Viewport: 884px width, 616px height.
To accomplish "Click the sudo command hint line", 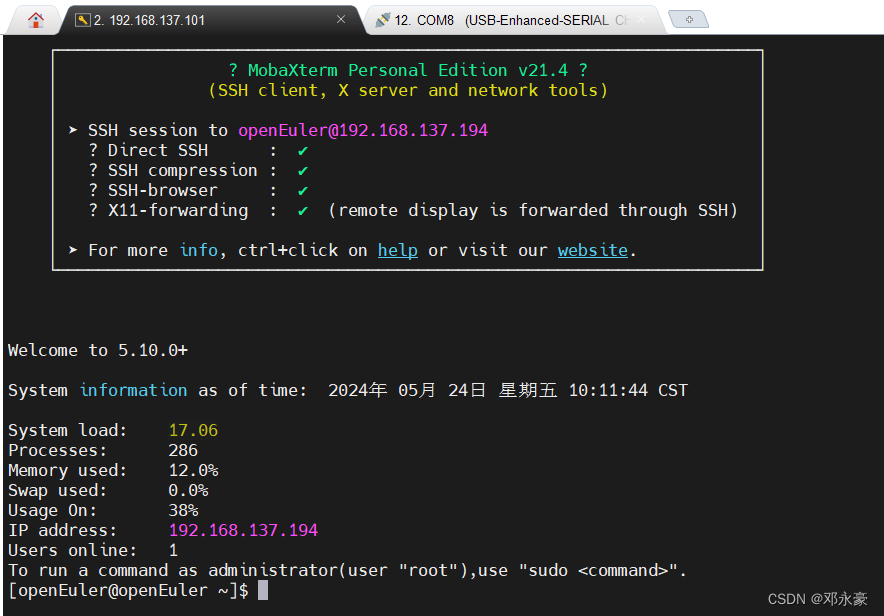I will click(x=347, y=570).
